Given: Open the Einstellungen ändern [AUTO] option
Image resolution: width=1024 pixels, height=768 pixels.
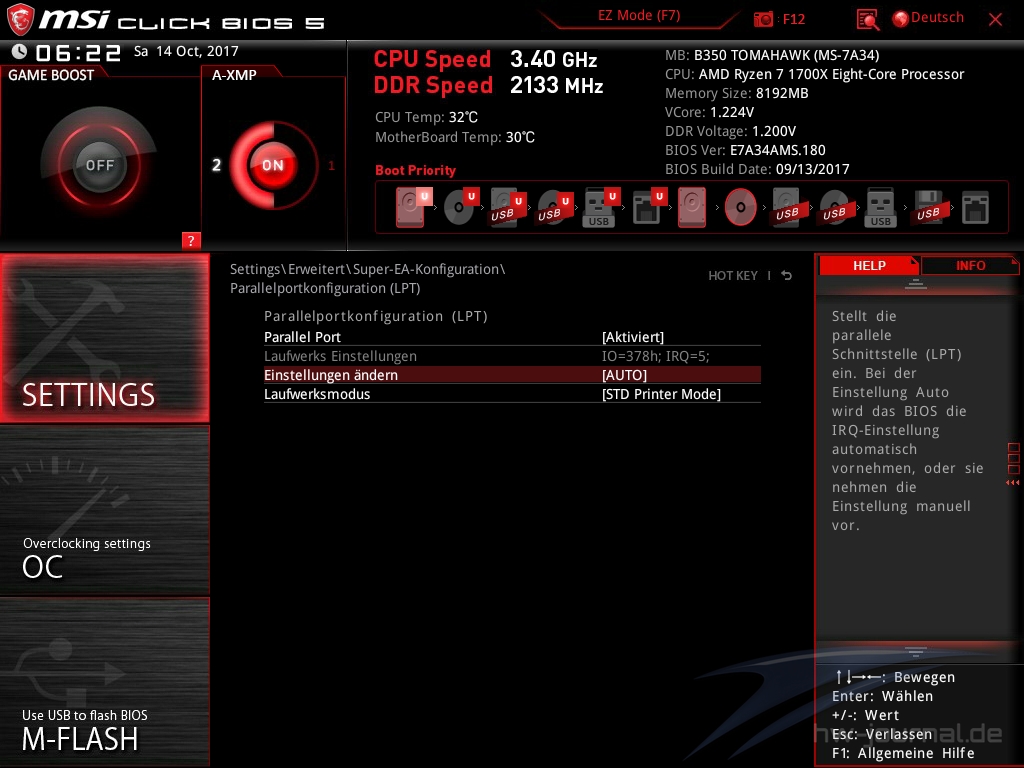Looking at the screenshot, I should [624, 375].
